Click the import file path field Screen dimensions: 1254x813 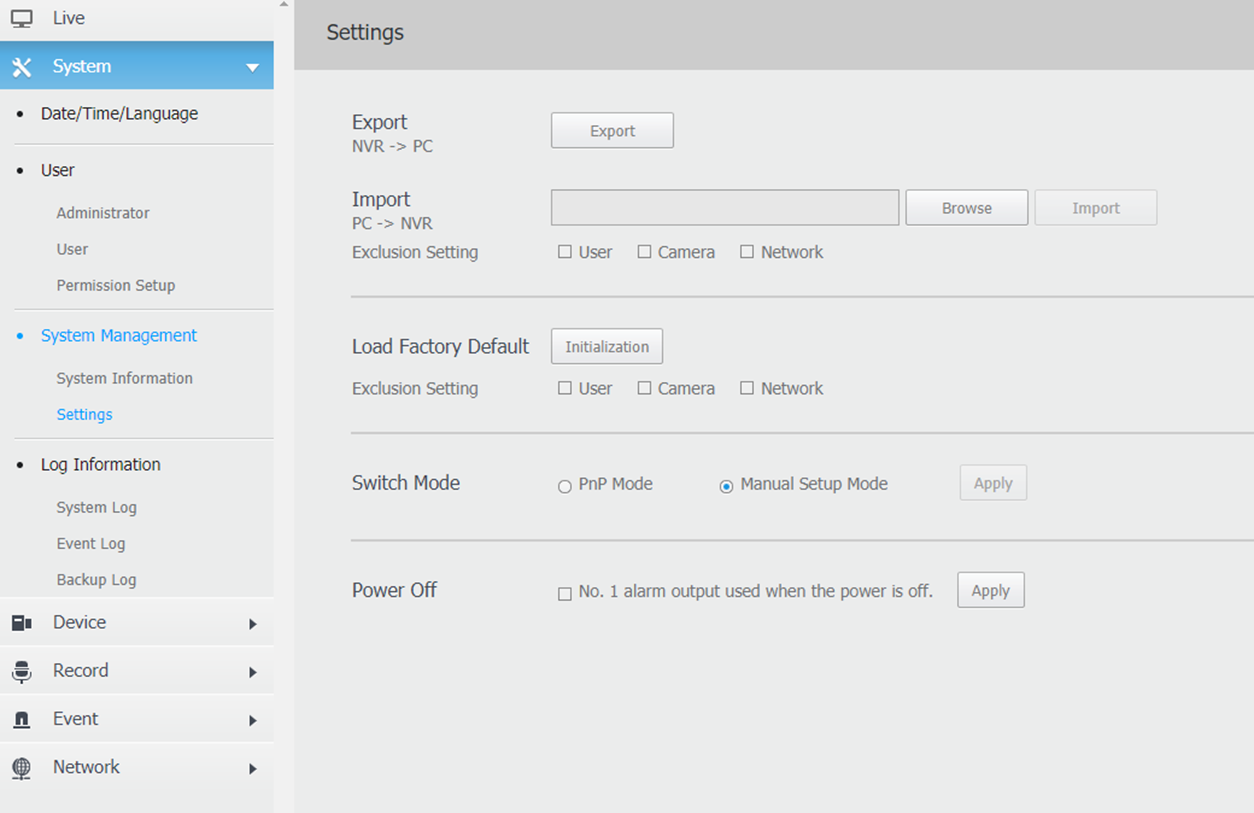[x=725, y=208]
